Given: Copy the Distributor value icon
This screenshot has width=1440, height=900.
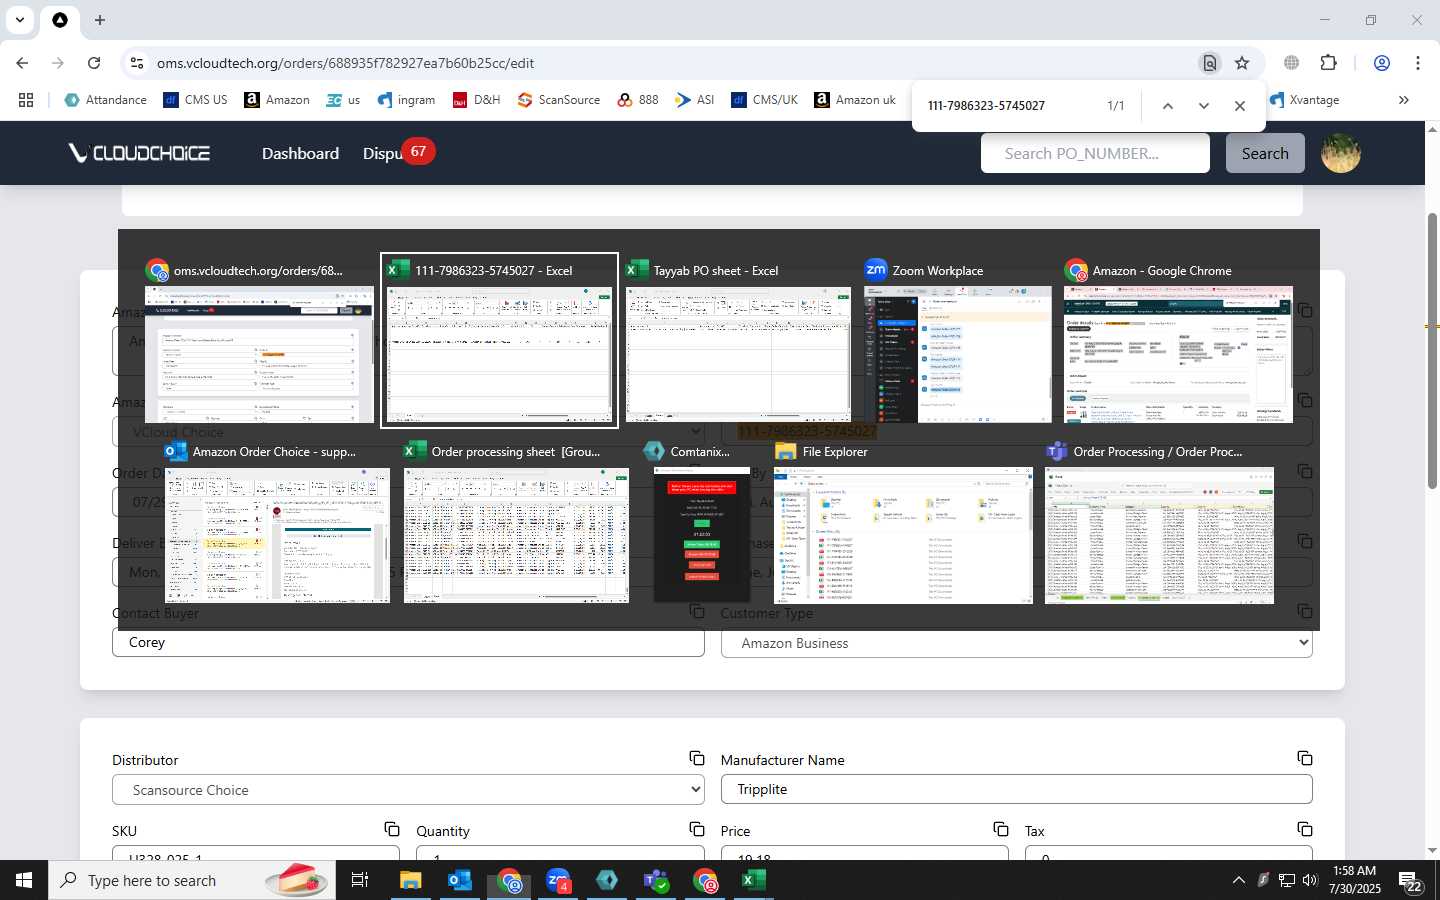Looking at the screenshot, I should click(697, 758).
